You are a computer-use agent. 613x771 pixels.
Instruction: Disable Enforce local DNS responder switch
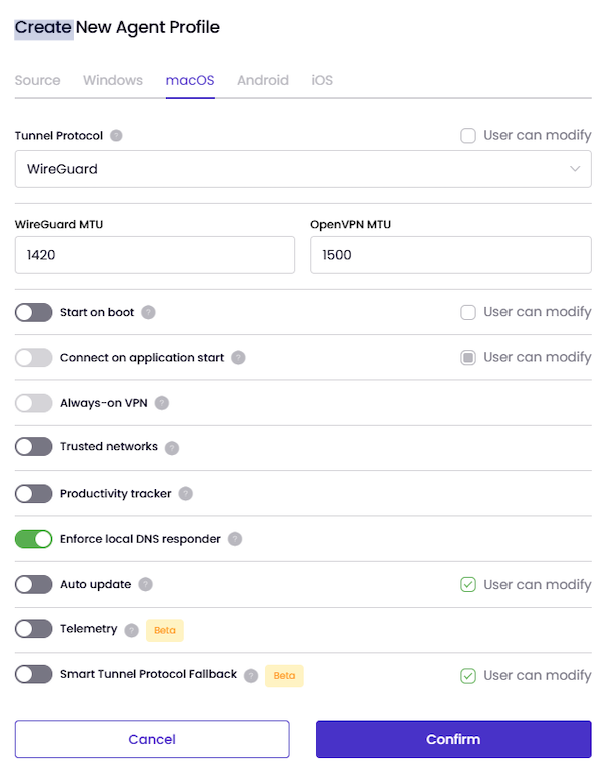[x=33, y=539]
